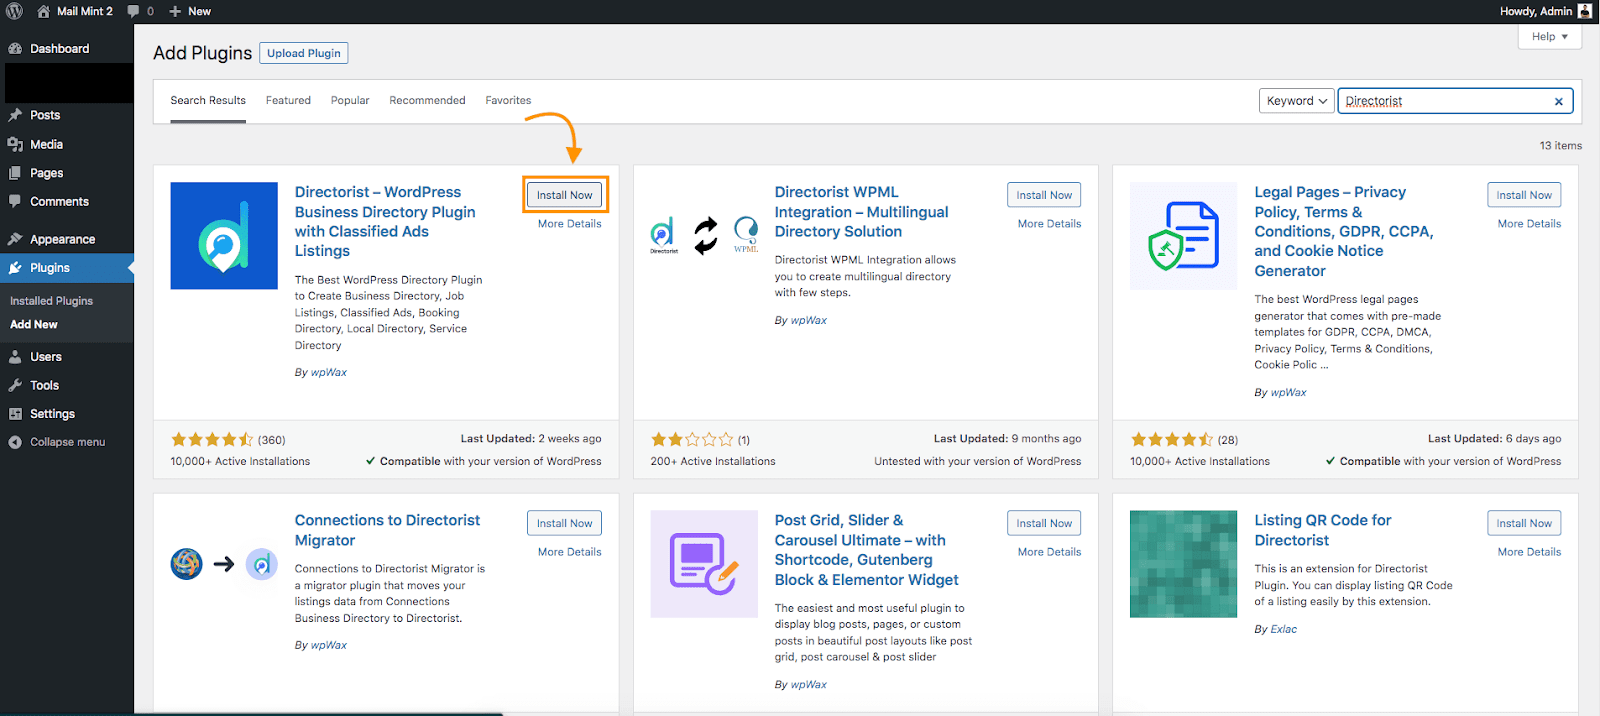Expand the Help dropdown
This screenshot has width=1600, height=716.
(1550, 37)
